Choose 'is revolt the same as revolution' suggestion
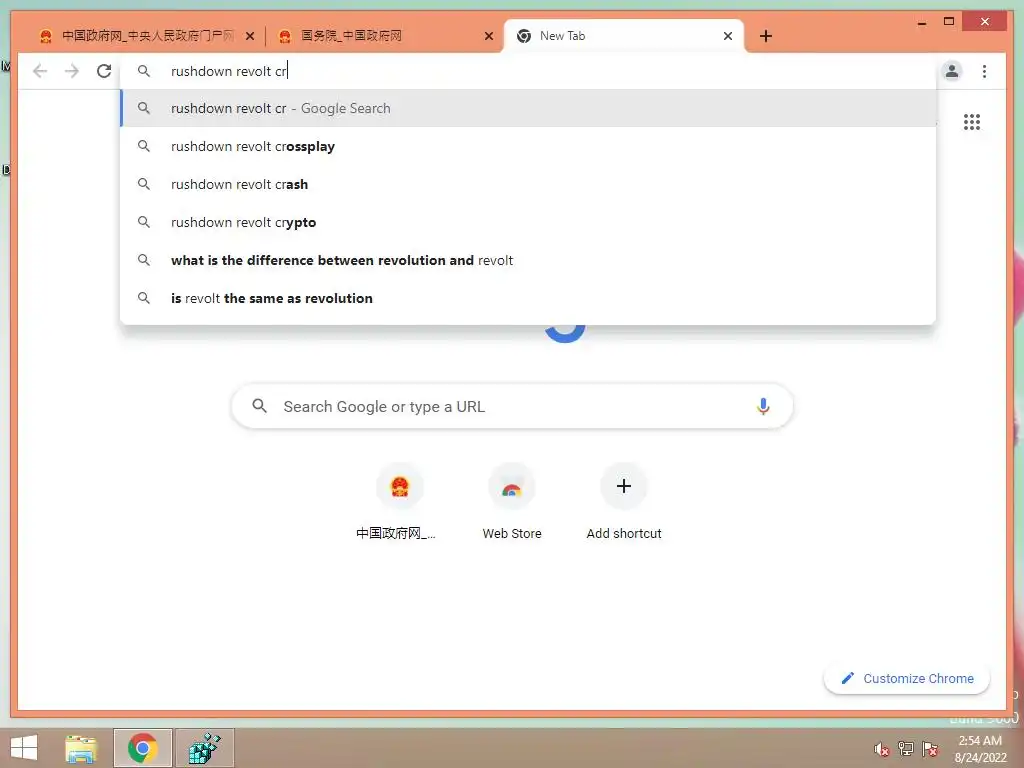Viewport: 1024px width, 768px height. coord(528,298)
